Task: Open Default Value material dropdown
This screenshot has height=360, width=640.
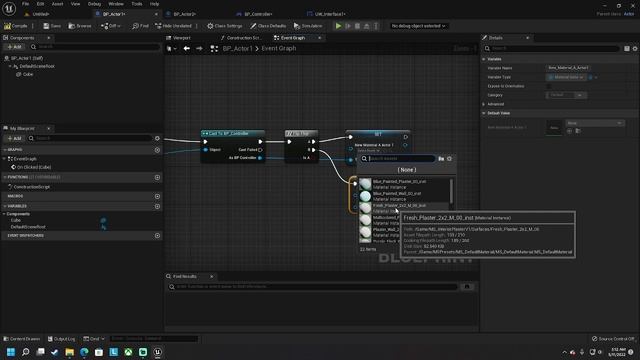Action: pyautogui.click(x=595, y=123)
